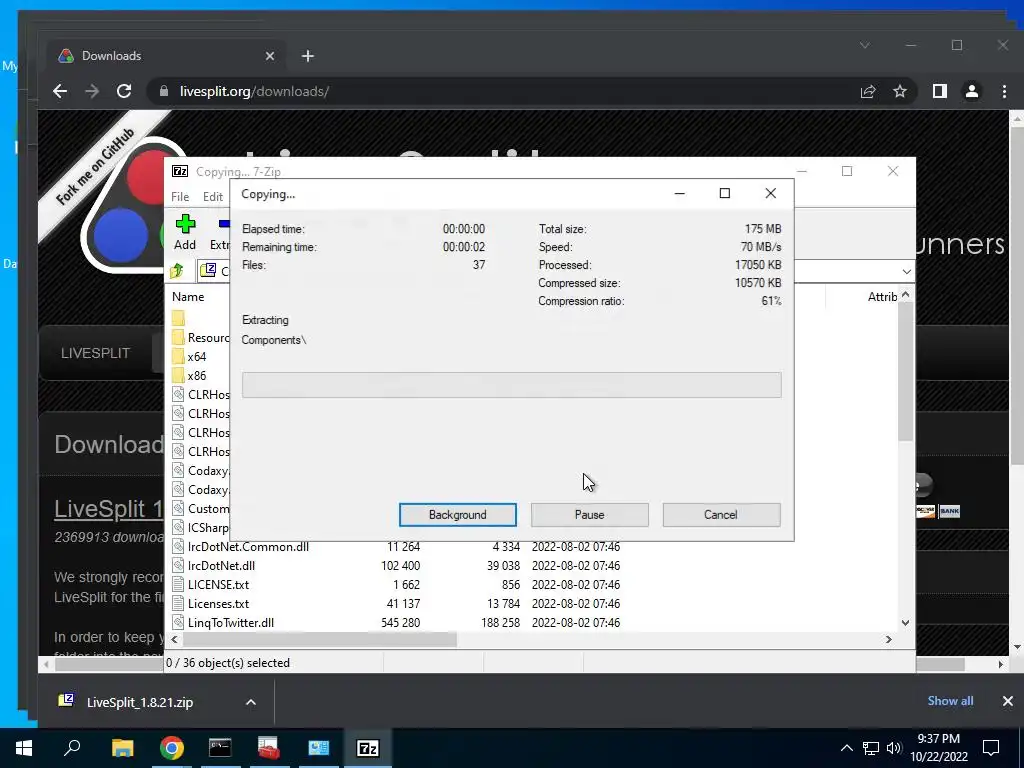Select the x64 folder in 7-Zip
This screenshot has height=768, width=1024.
pos(197,357)
